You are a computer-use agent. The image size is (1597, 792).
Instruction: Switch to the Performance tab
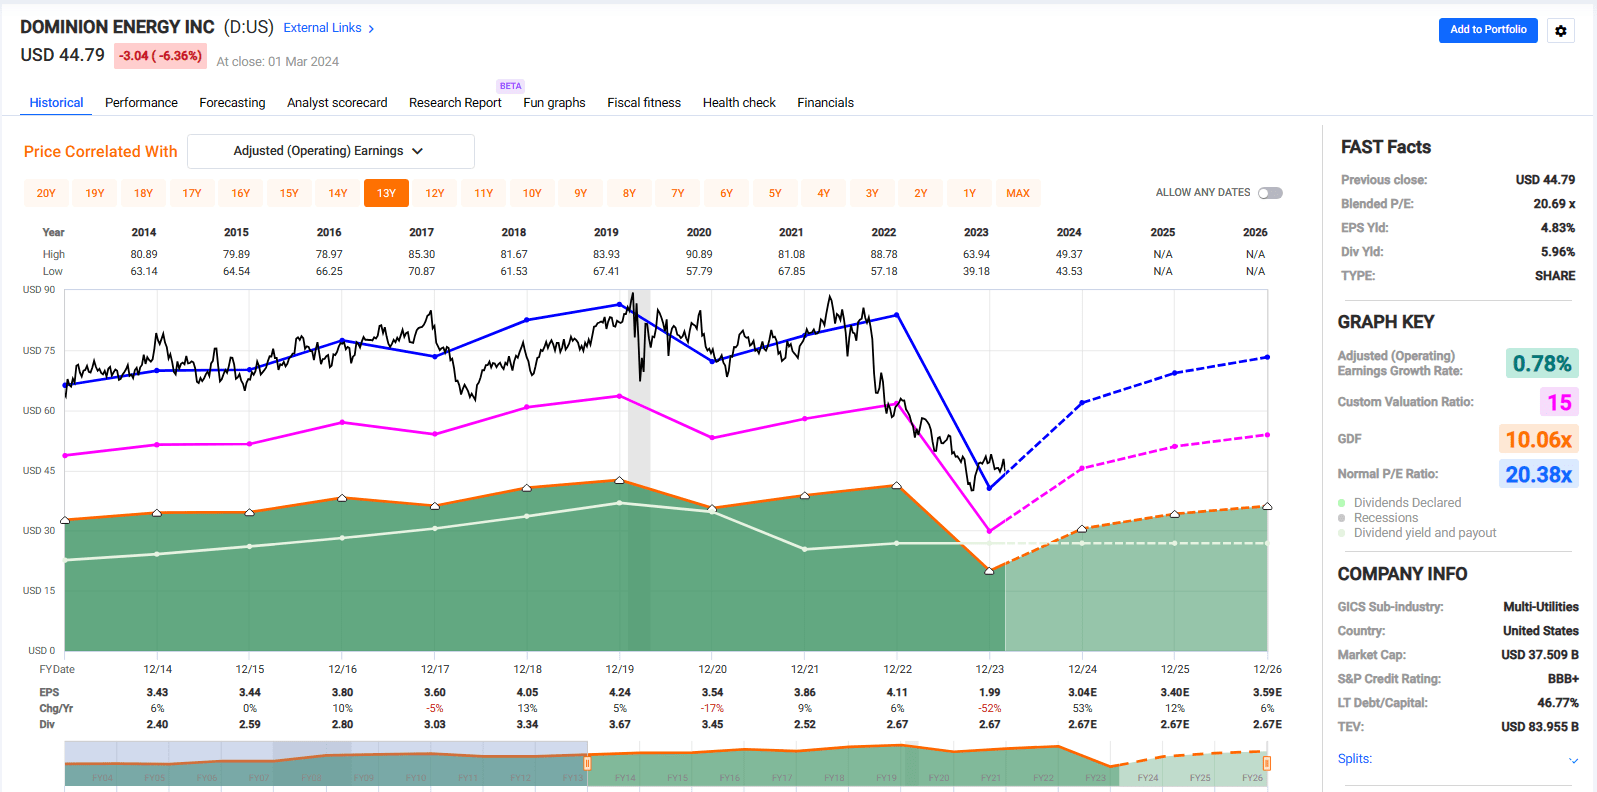coord(141,103)
